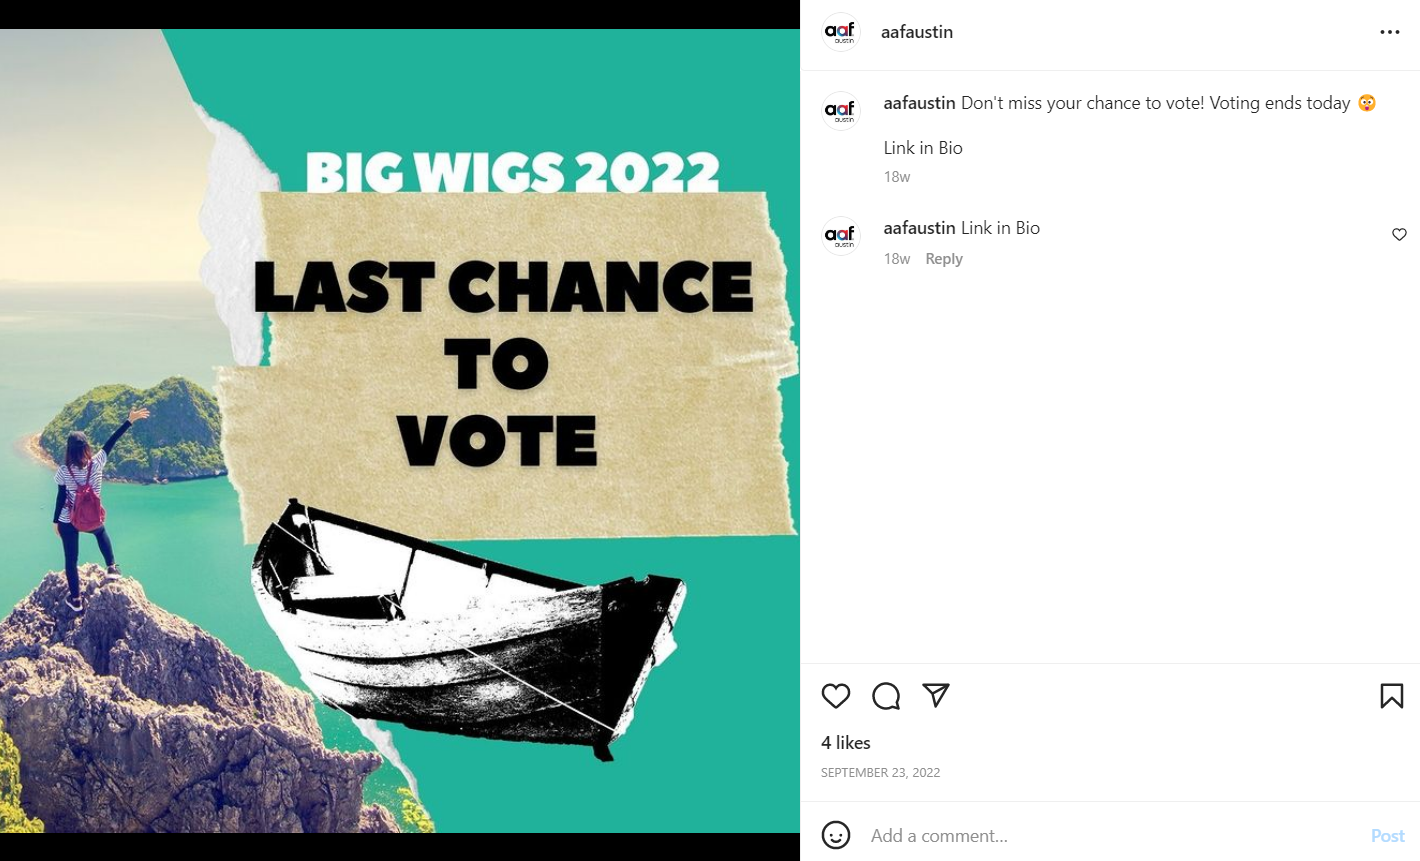
Task: Save the post with the bookmark icon
Action: click(x=1392, y=696)
